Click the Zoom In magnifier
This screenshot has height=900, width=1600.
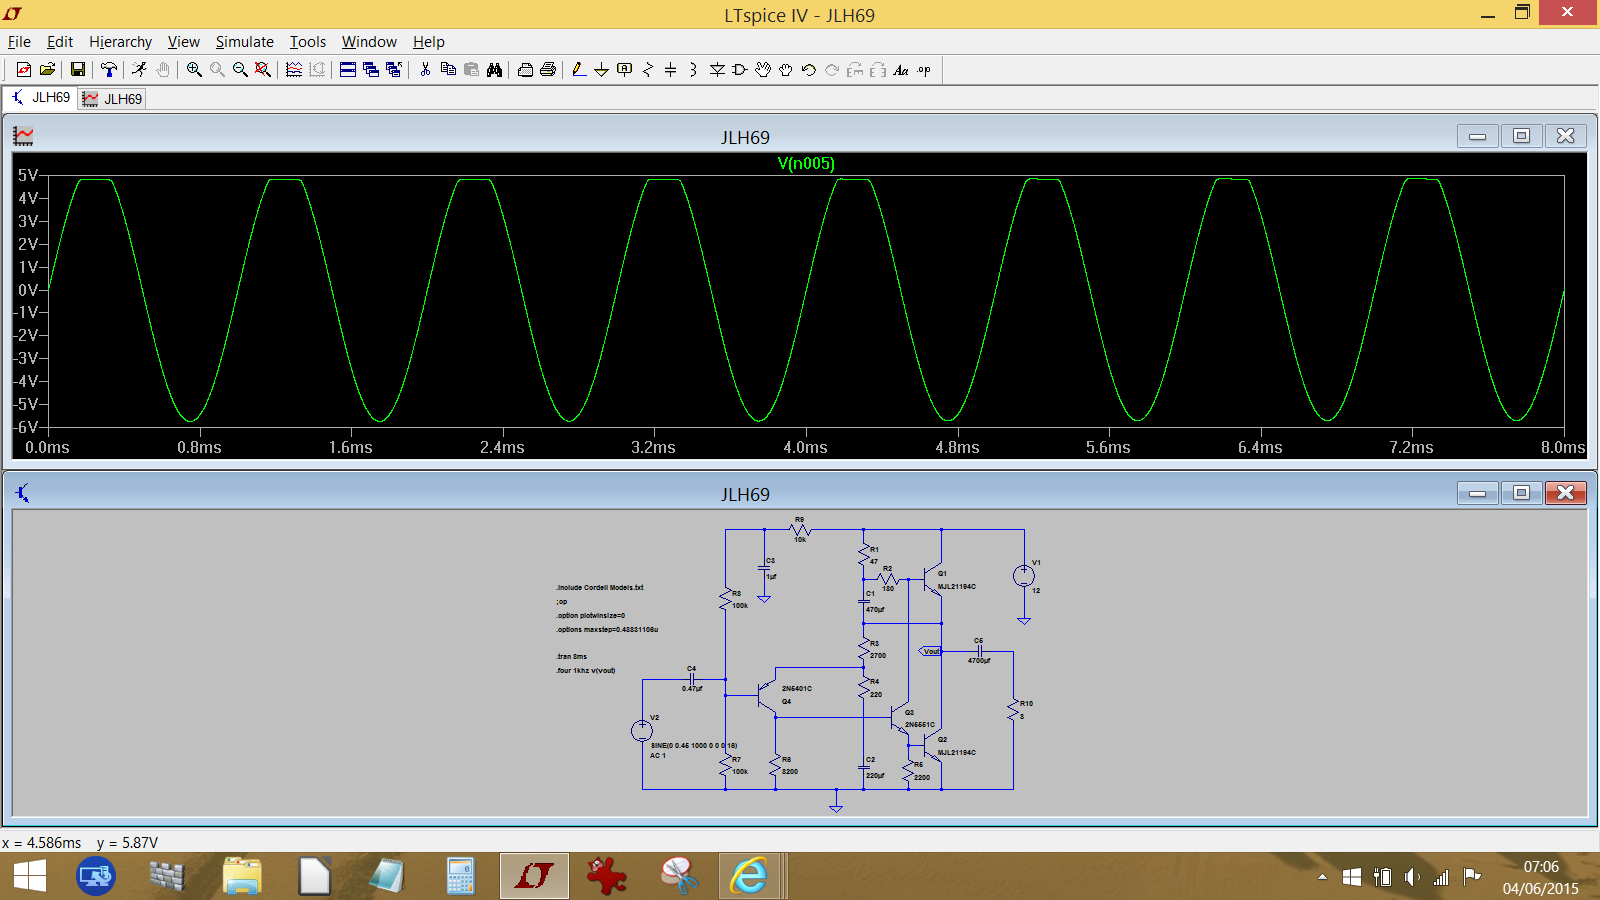pyautogui.click(x=194, y=70)
